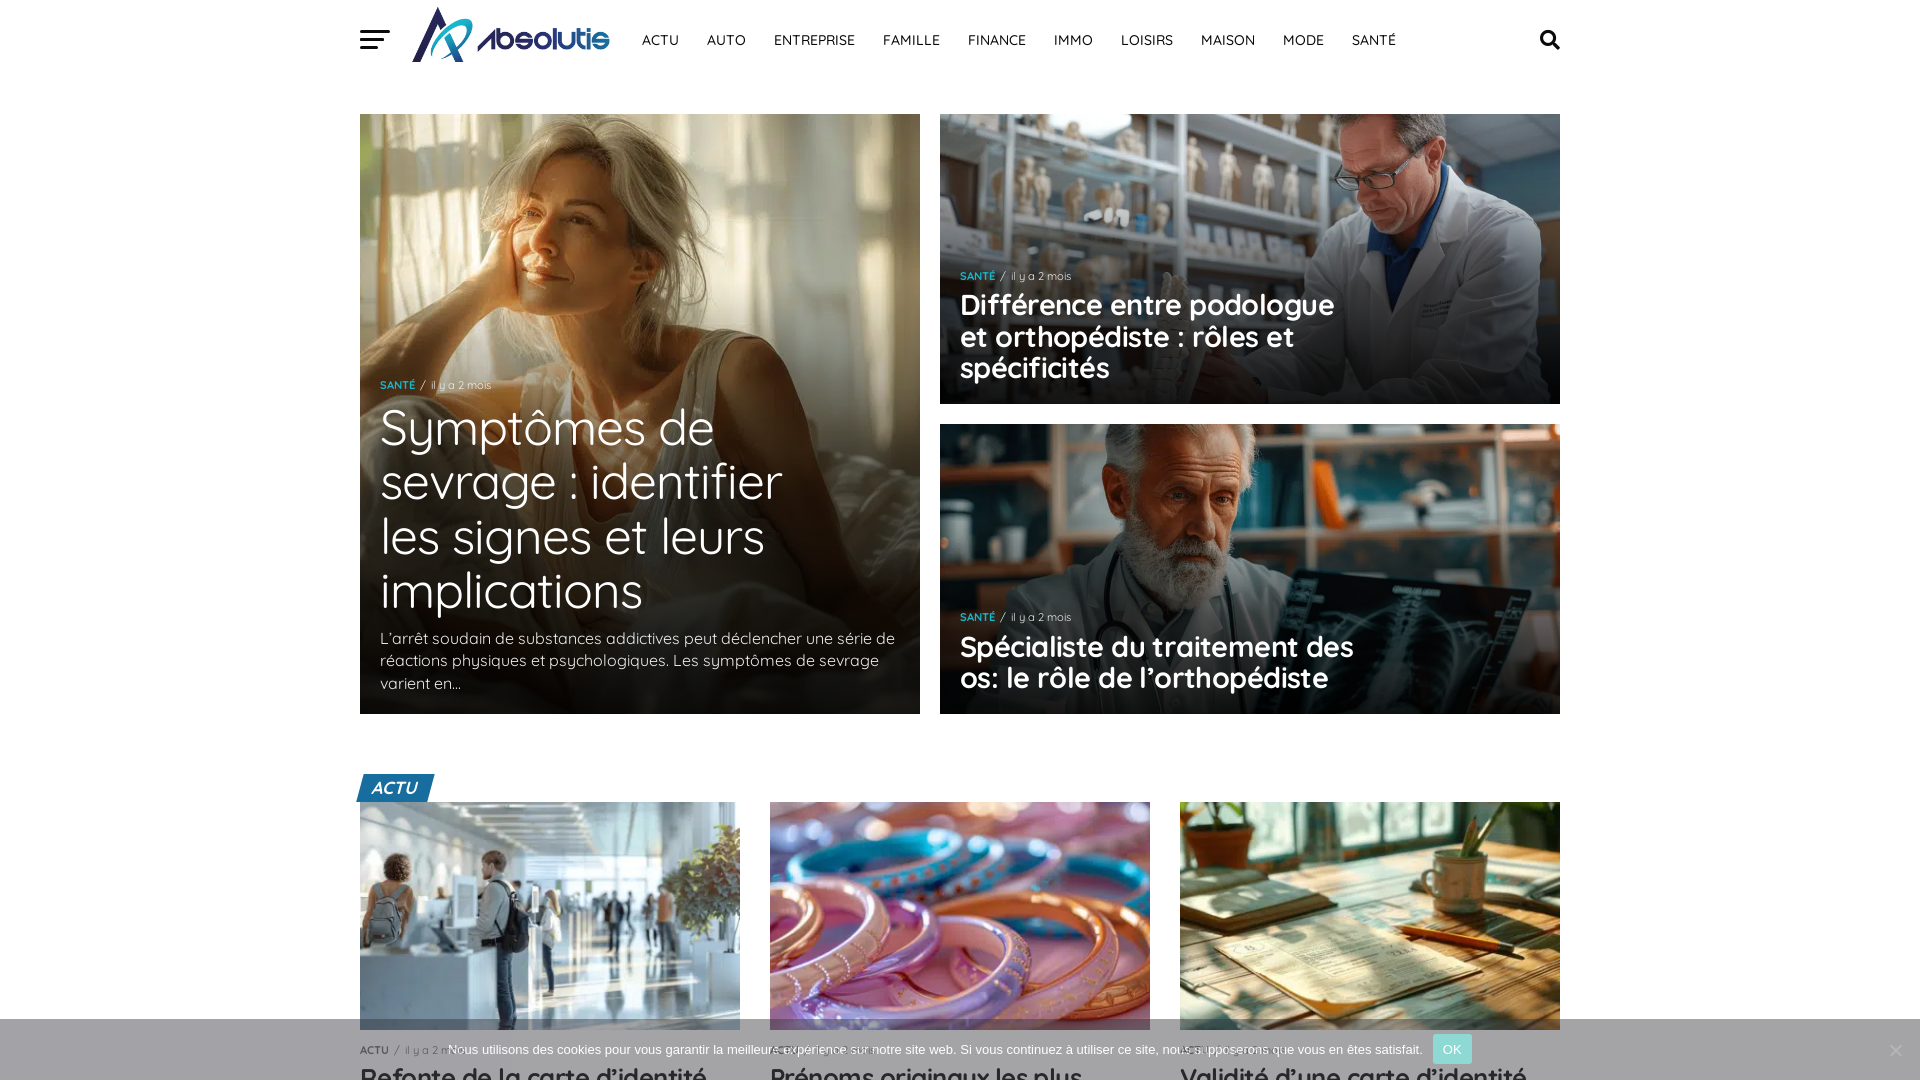Open the search magnifier icon
Viewport: 1920px width, 1080px height.
tap(1549, 40)
